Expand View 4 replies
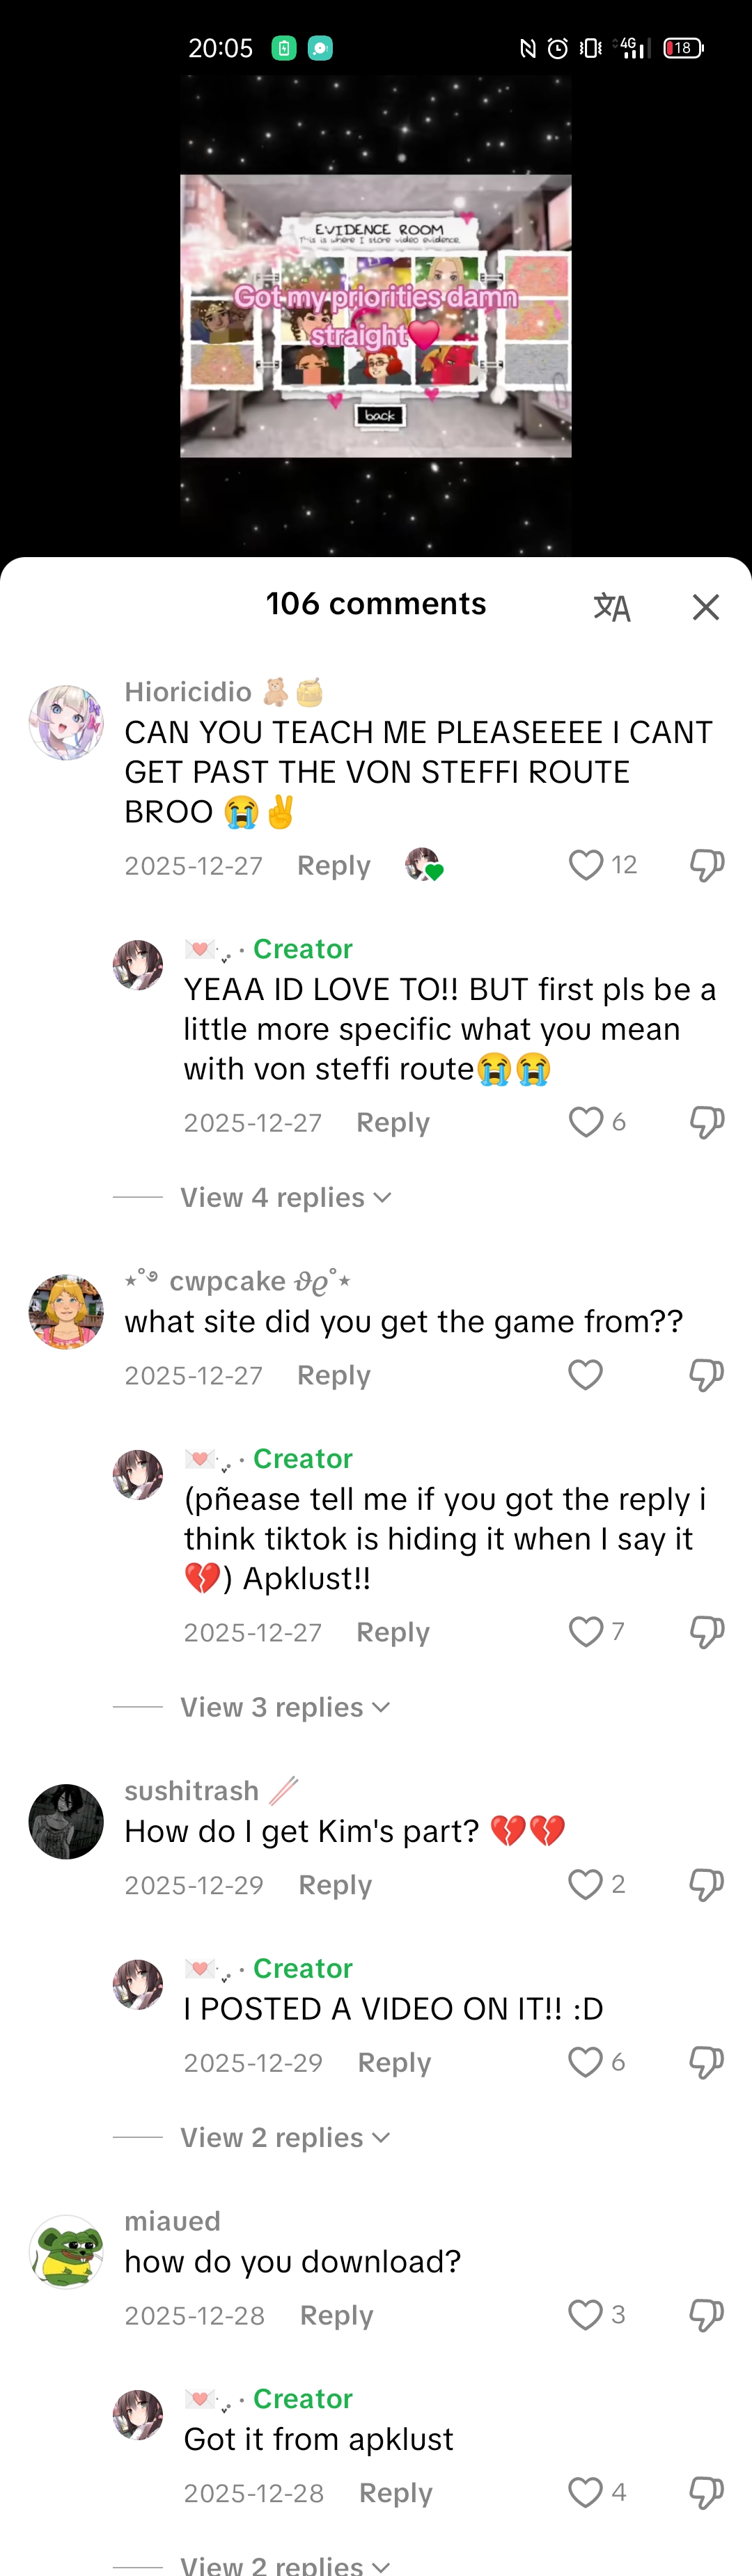752x2576 pixels. pyautogui.click(x=285, y=1197)
